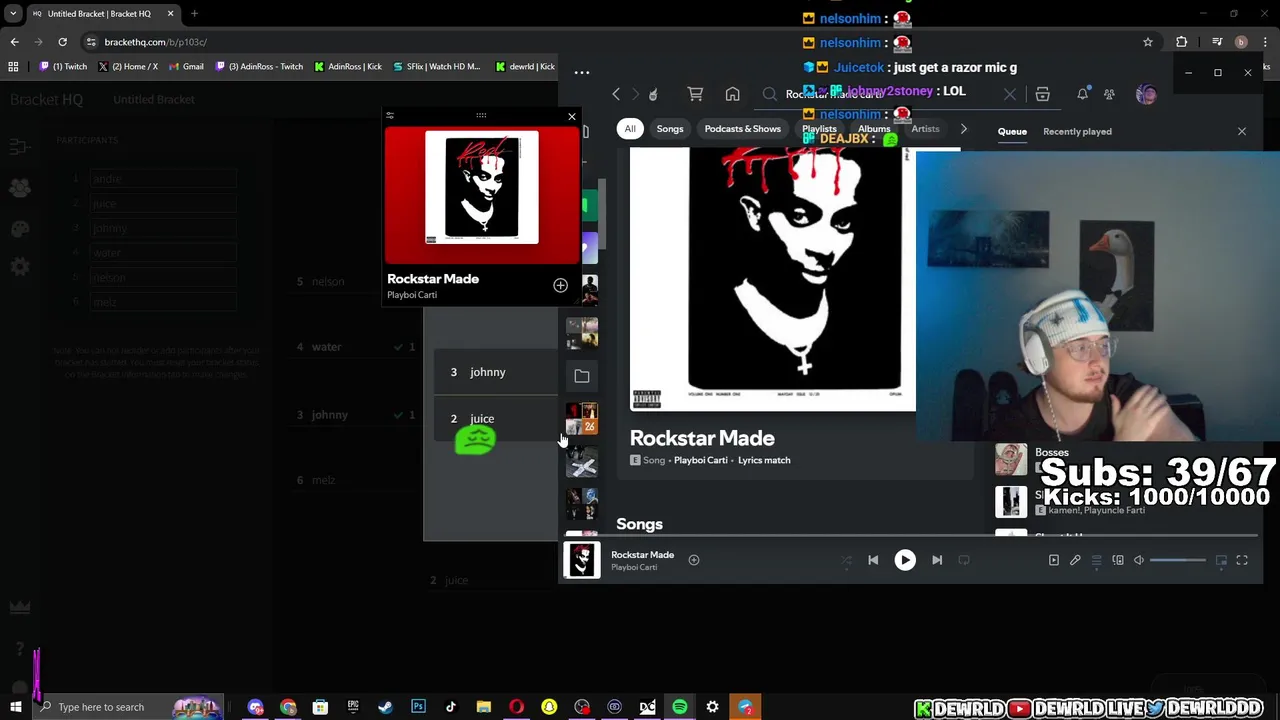1280x720 pixels.
Task: Close the Rockstar Made drag preview popup
Action: click(572, 117)
